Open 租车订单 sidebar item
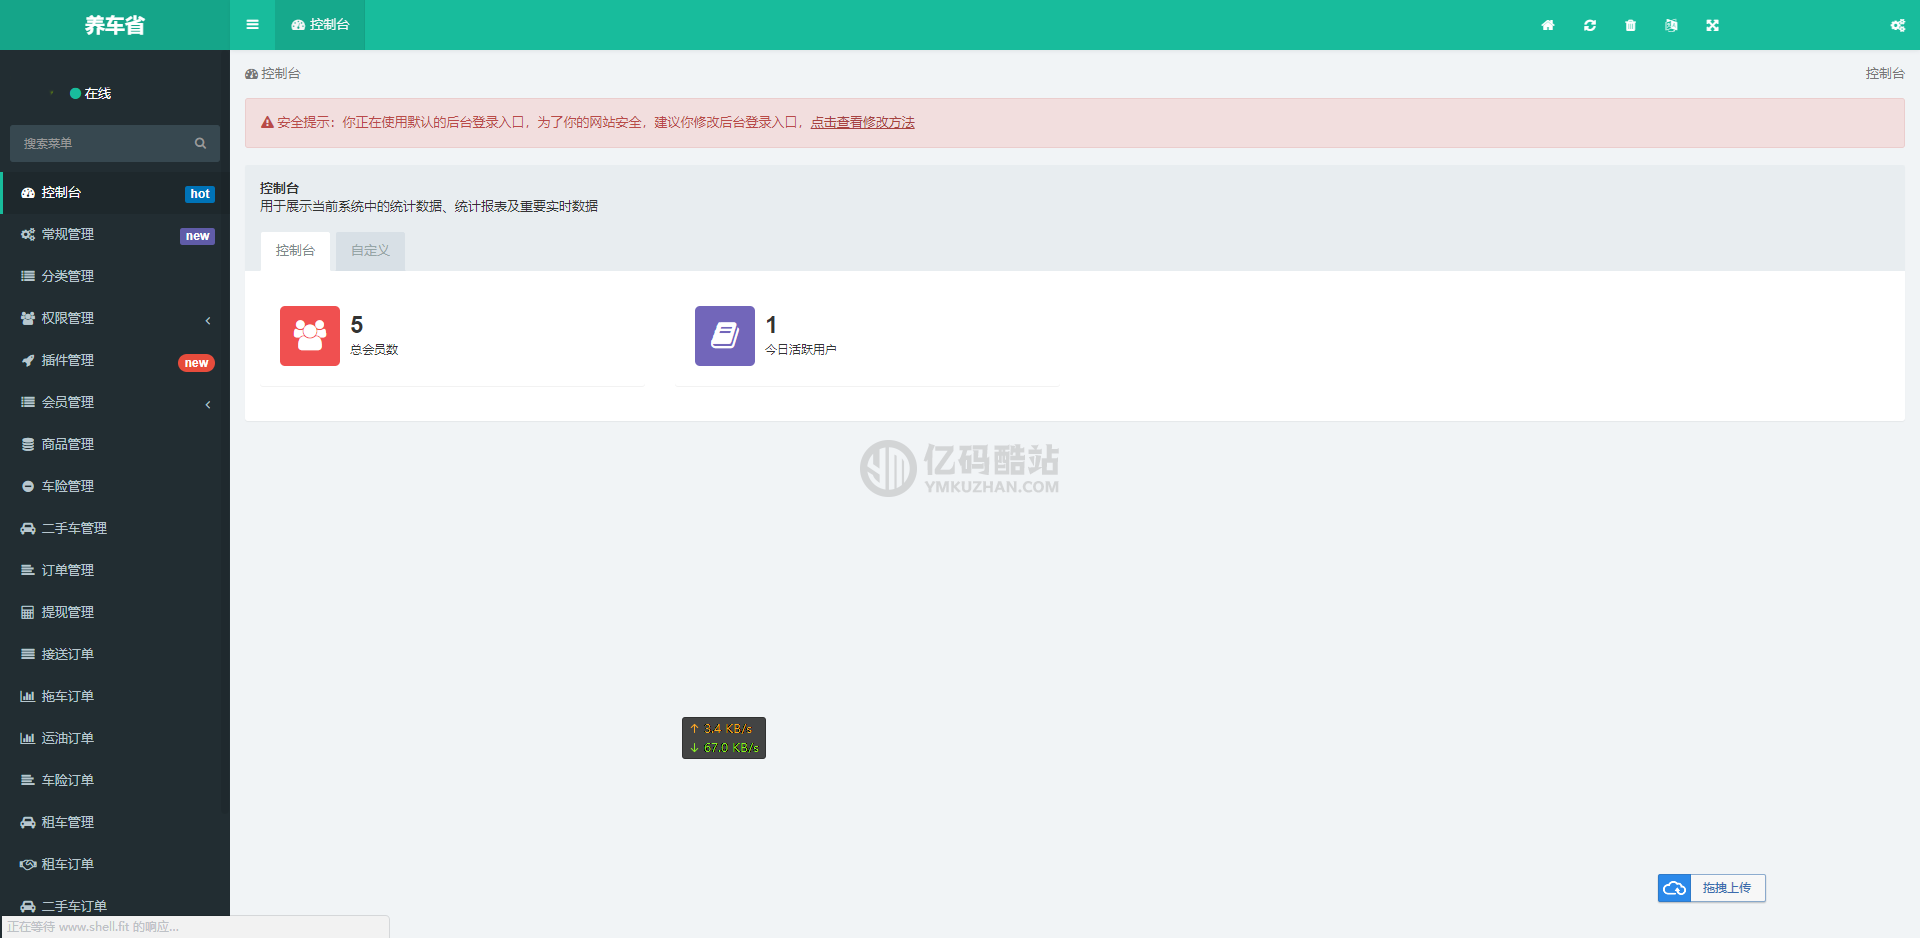 coord(115,865)
